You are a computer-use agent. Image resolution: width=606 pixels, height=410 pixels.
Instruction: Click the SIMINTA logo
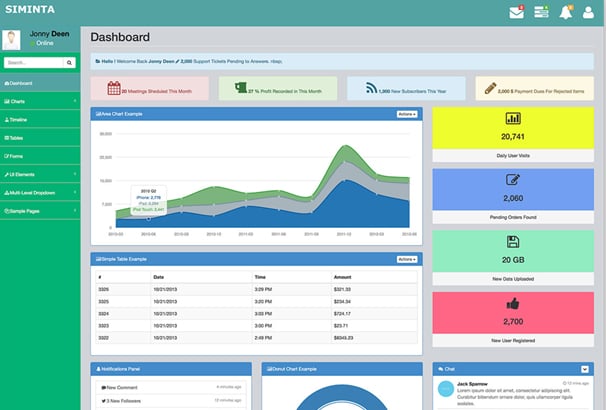[30, 10]
